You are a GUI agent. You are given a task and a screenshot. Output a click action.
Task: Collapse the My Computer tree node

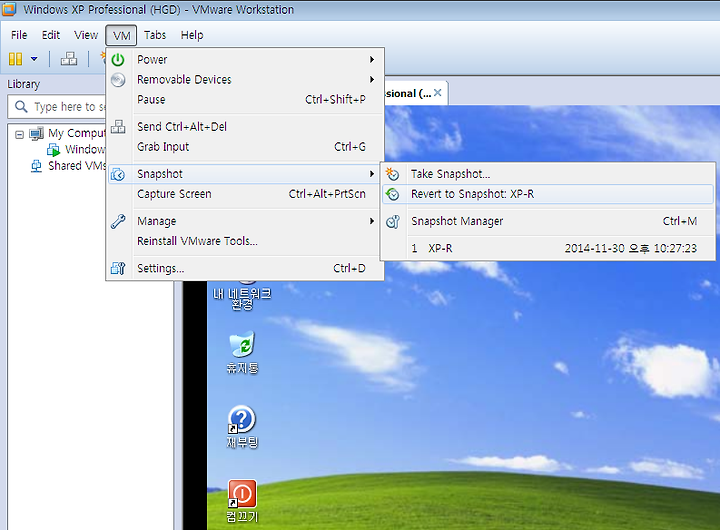coord(19,135)
